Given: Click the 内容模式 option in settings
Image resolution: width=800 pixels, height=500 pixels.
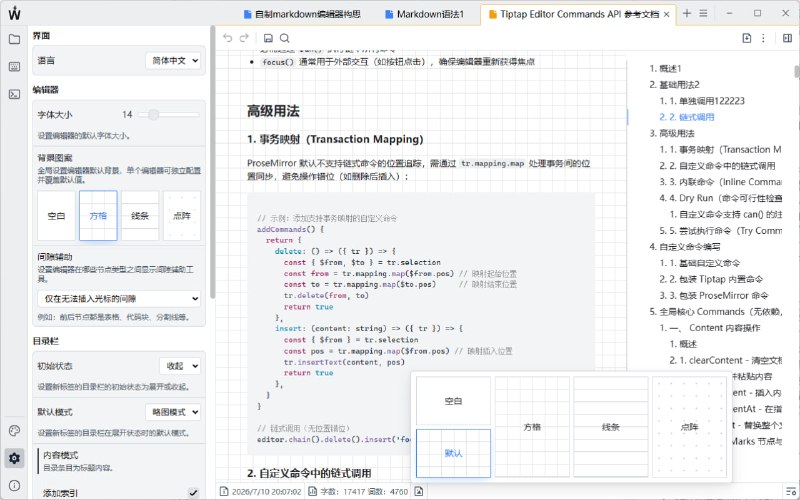Looking at the screenshot, I should coord(121,461).
